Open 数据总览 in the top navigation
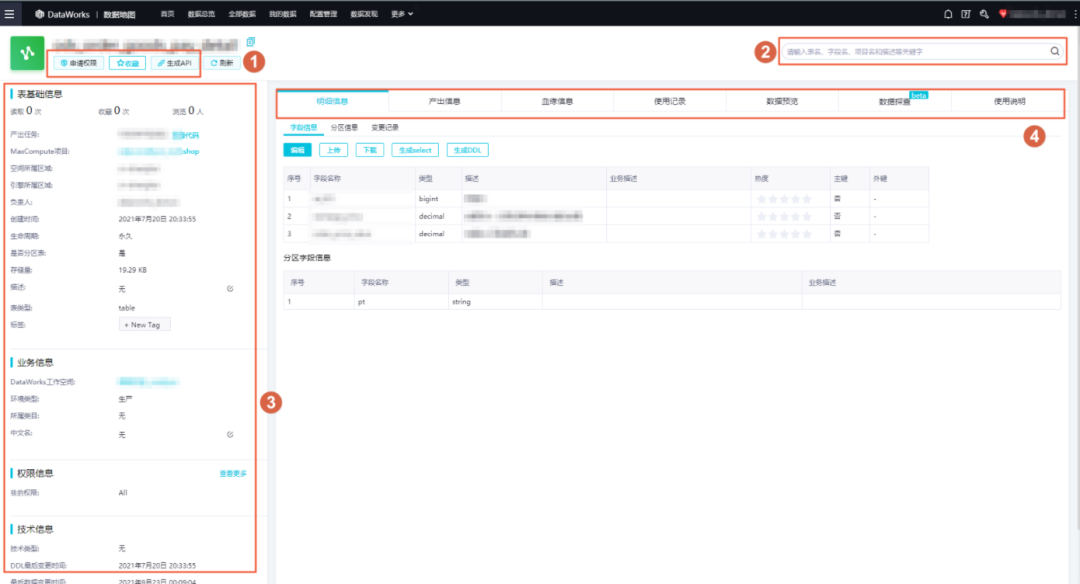The width and height of the screenshot is (1080, 584). (201, 14)
